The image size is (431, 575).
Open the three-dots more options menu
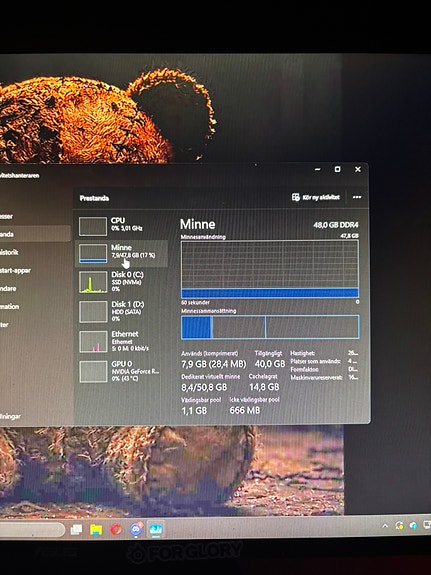[x=357, y=197]
